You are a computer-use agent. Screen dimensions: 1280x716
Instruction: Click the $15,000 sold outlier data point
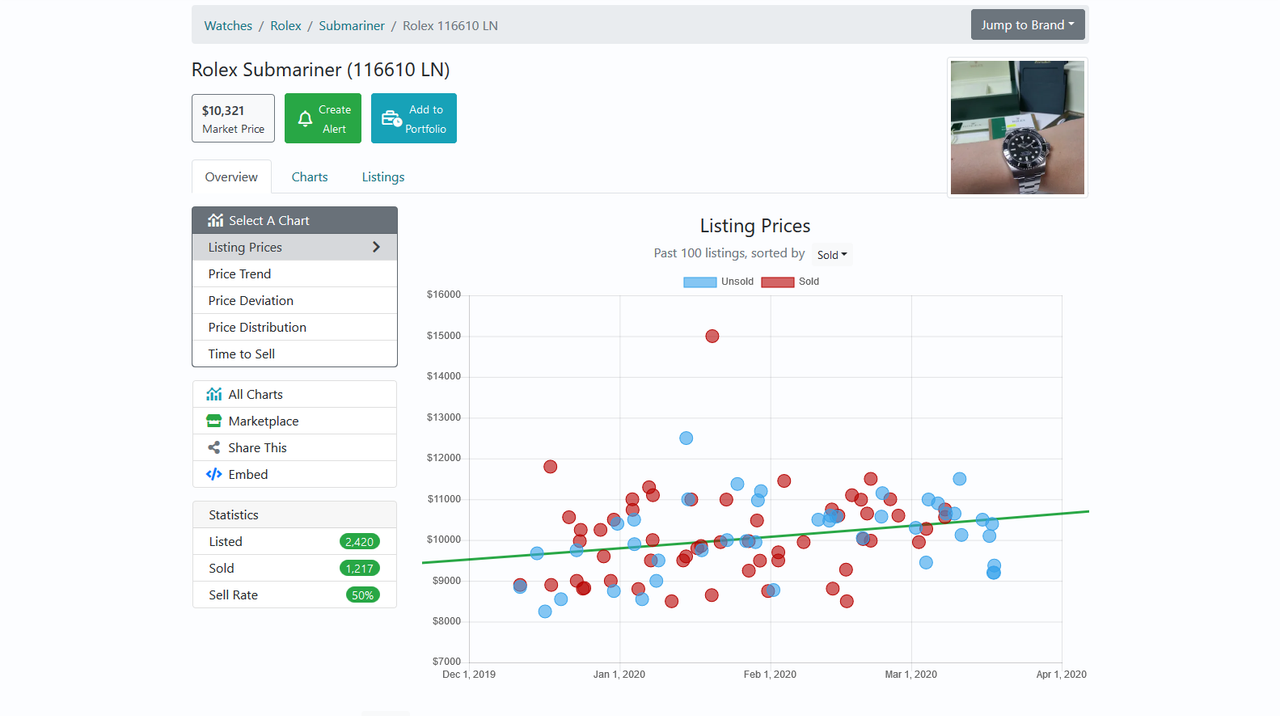712,336
